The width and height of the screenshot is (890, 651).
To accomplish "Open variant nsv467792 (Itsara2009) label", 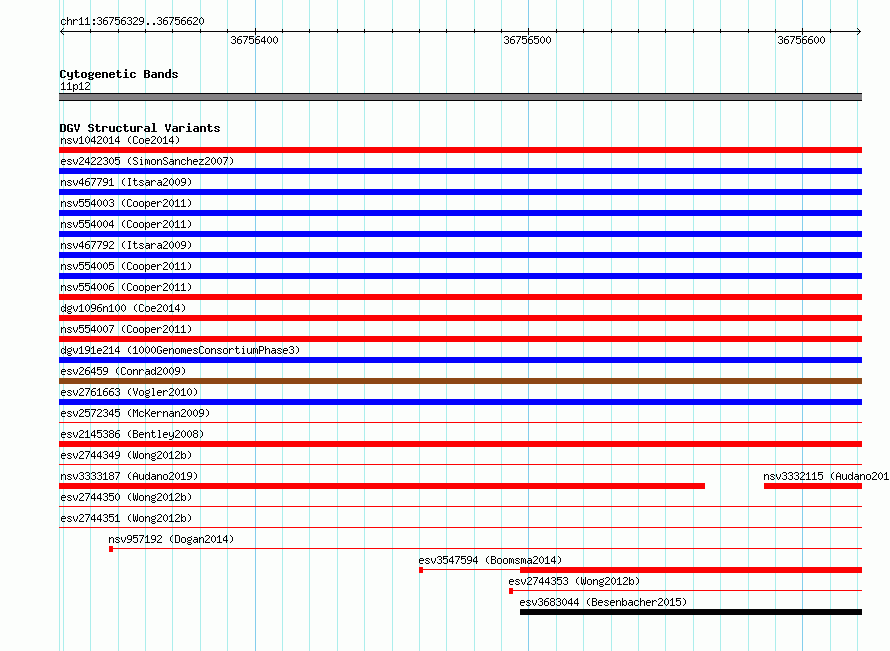I will pos(126,245).
